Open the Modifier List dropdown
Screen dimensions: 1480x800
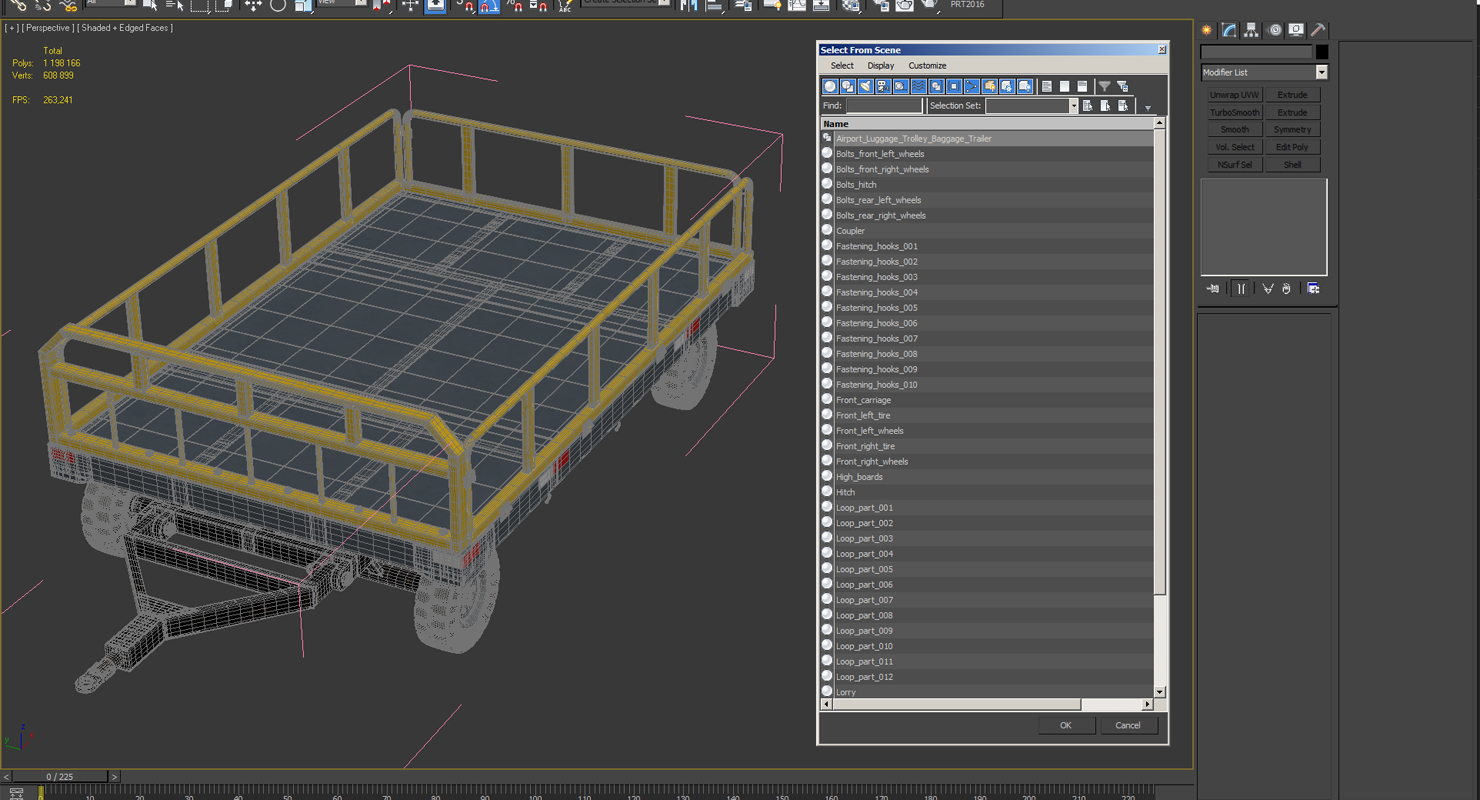click(1321, 72)
